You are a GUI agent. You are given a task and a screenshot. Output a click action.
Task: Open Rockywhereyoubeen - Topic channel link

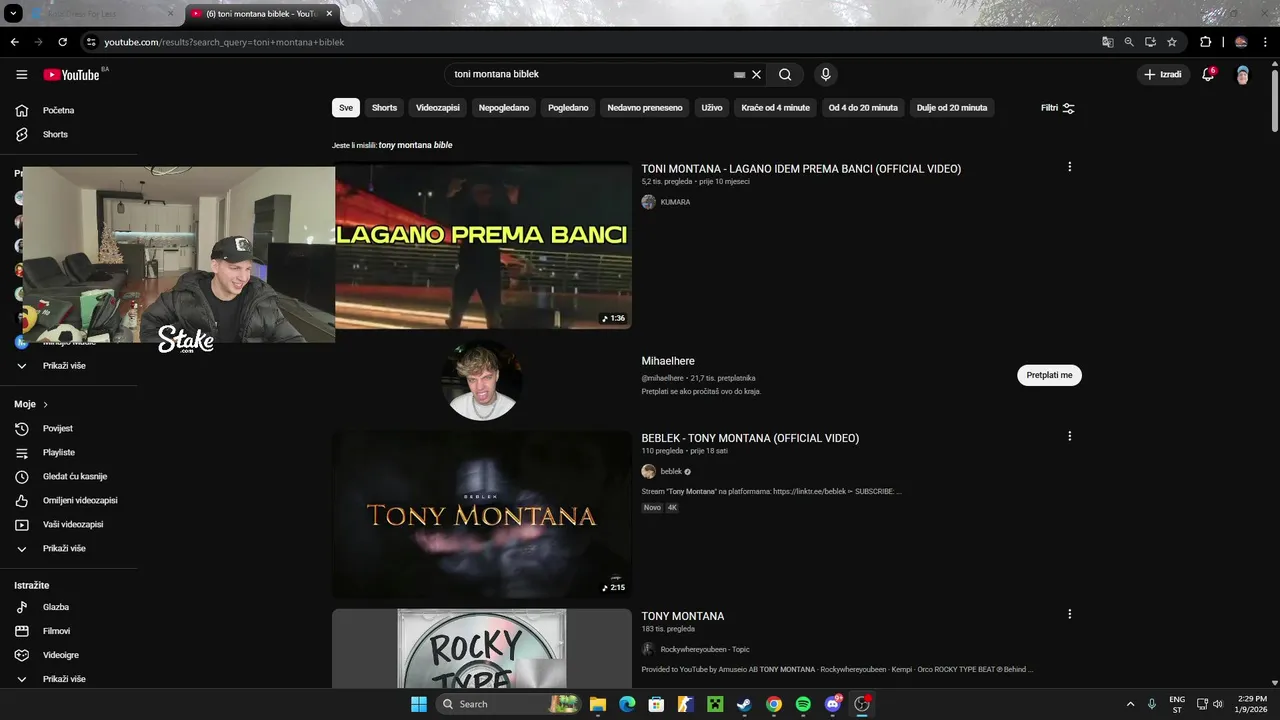pyautogui.click(x=705, y=649)
